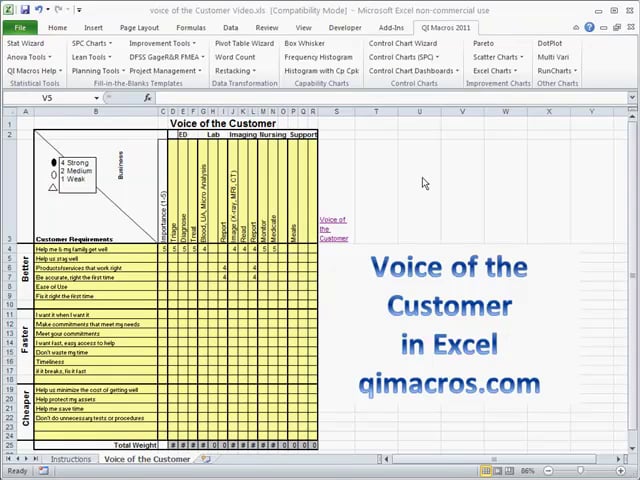Open the Name Box dropdown arrow

[96, 98]
